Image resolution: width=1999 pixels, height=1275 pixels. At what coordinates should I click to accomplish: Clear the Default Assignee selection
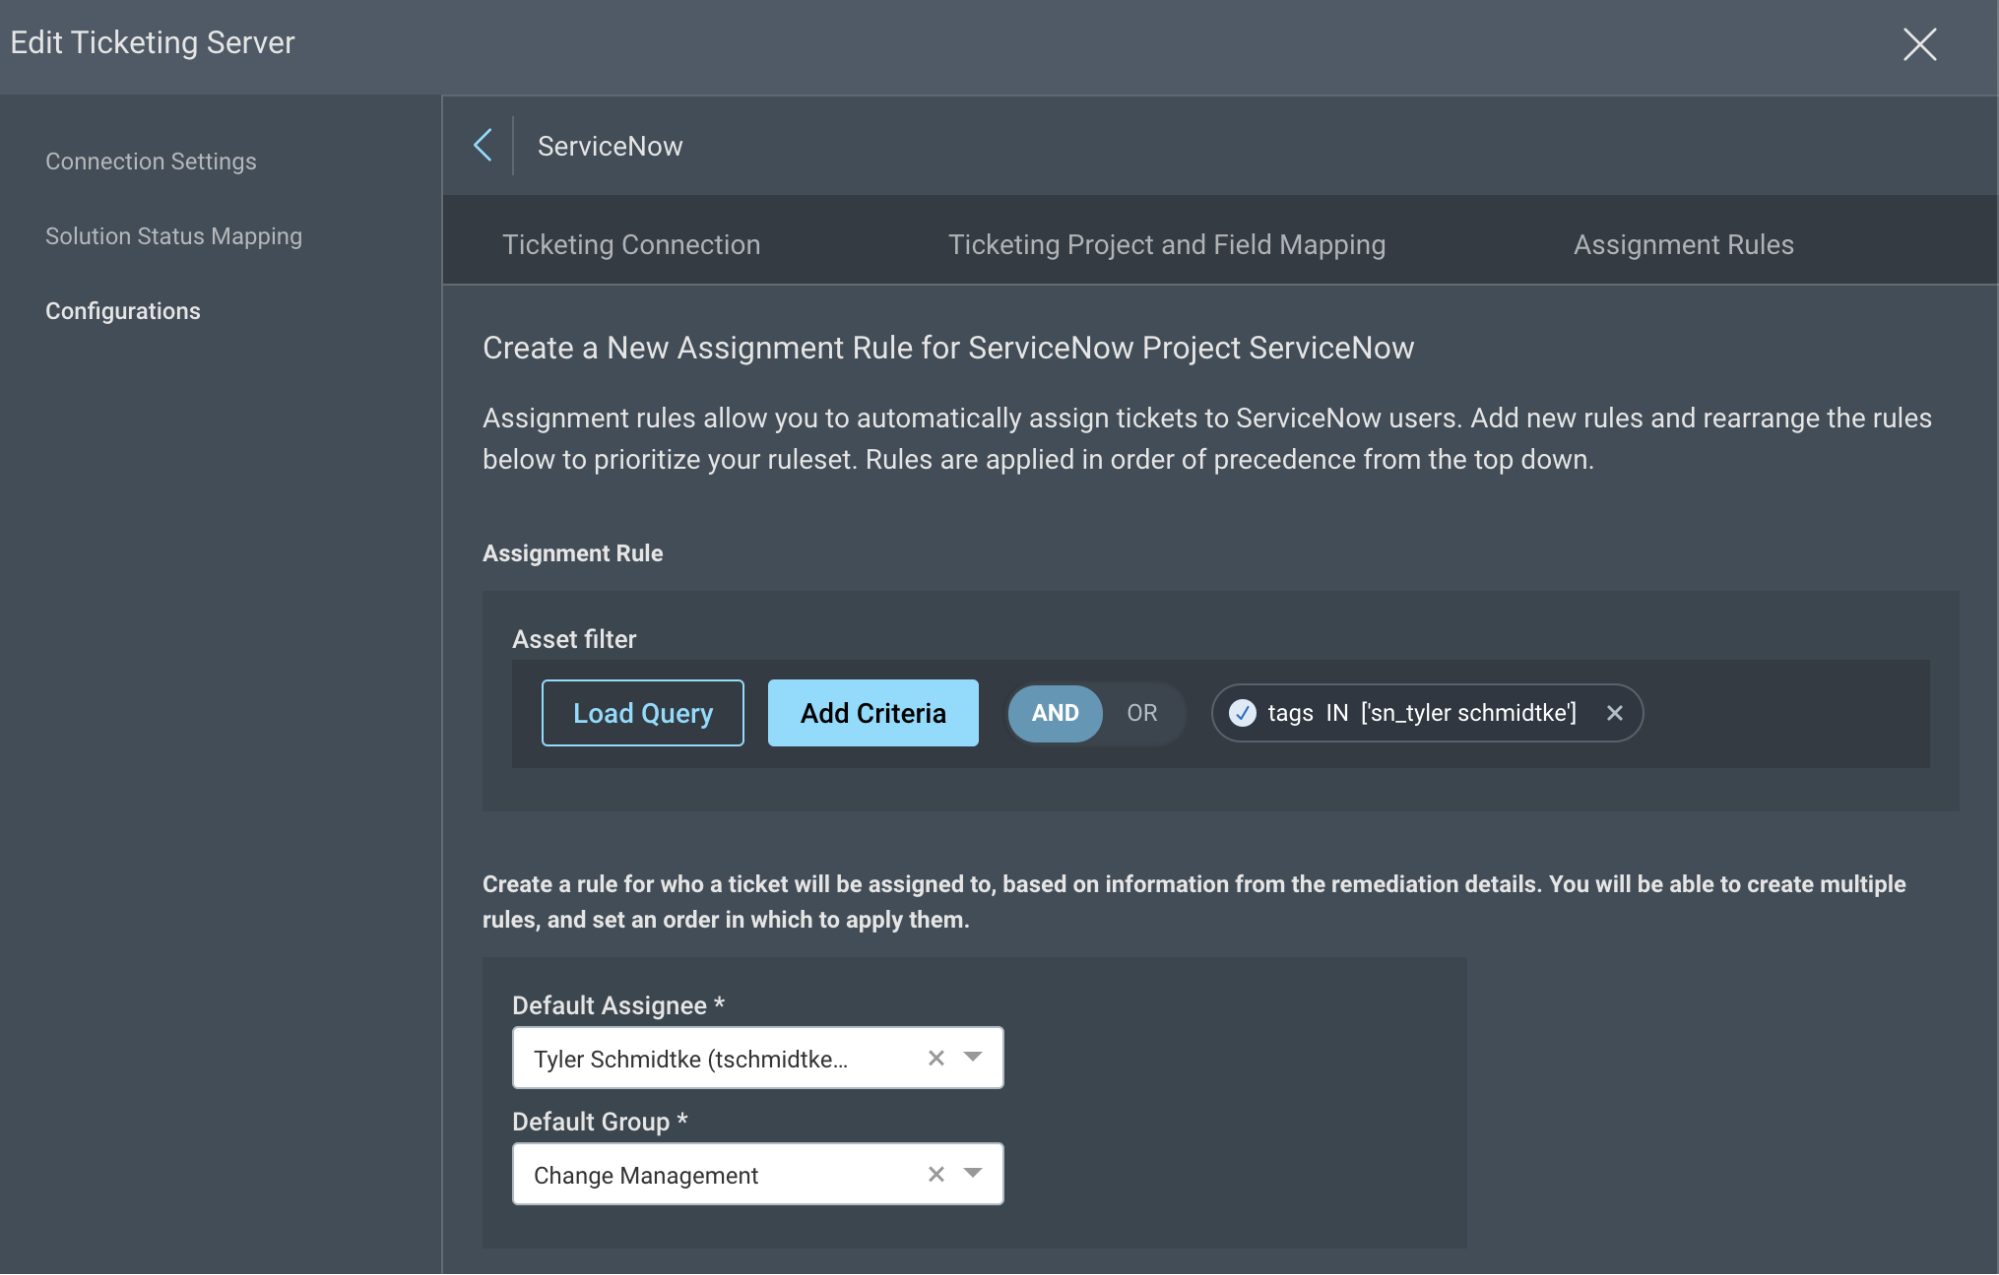tap(936, 1058)
